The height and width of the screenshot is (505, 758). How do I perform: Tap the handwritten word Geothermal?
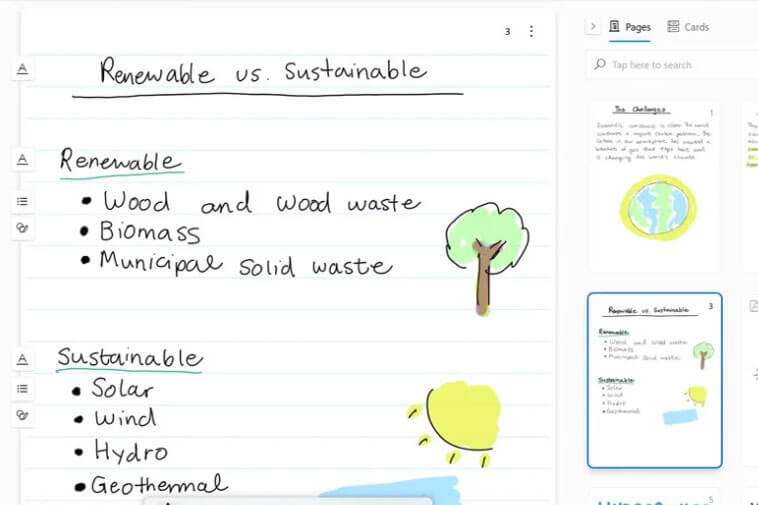point(158,486)
